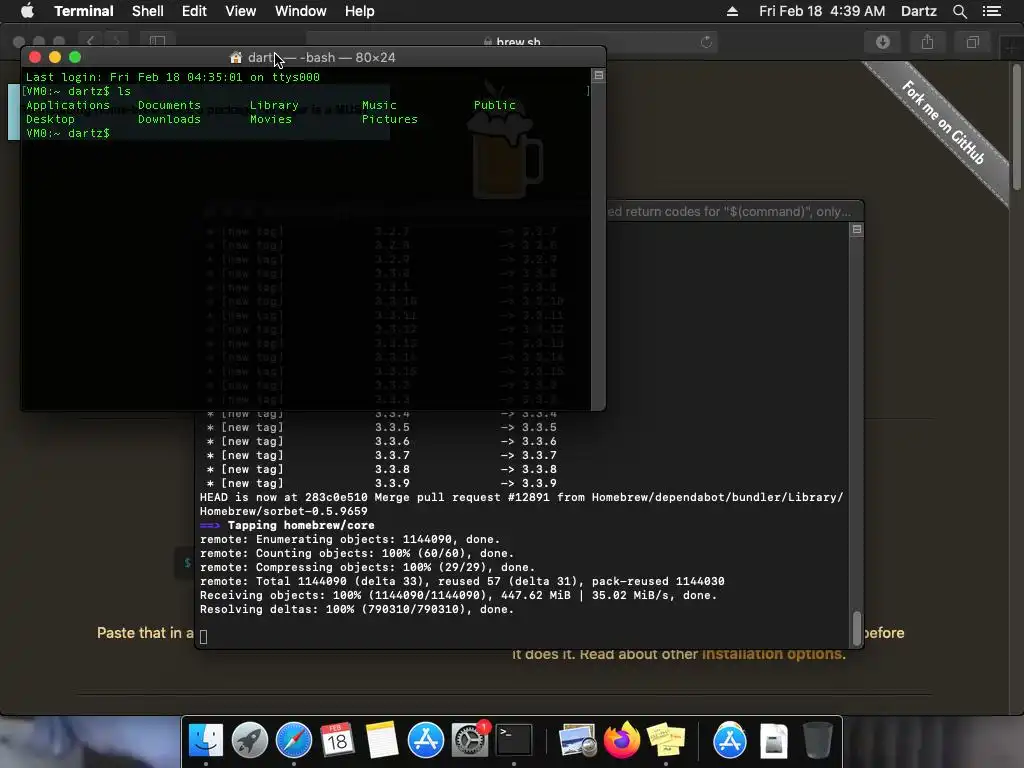The height and width of the screenshot is (768, 1024).
Task: Open App Store icon next to Trash side
Action: coord(729,740)
